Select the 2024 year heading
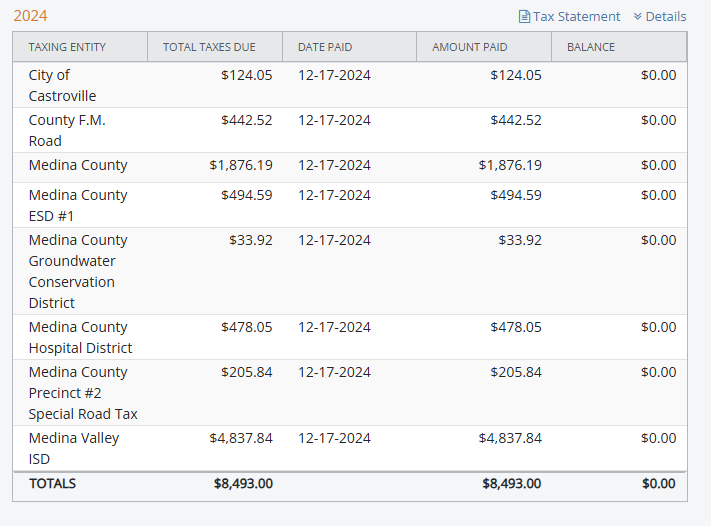 coord(30,16)
